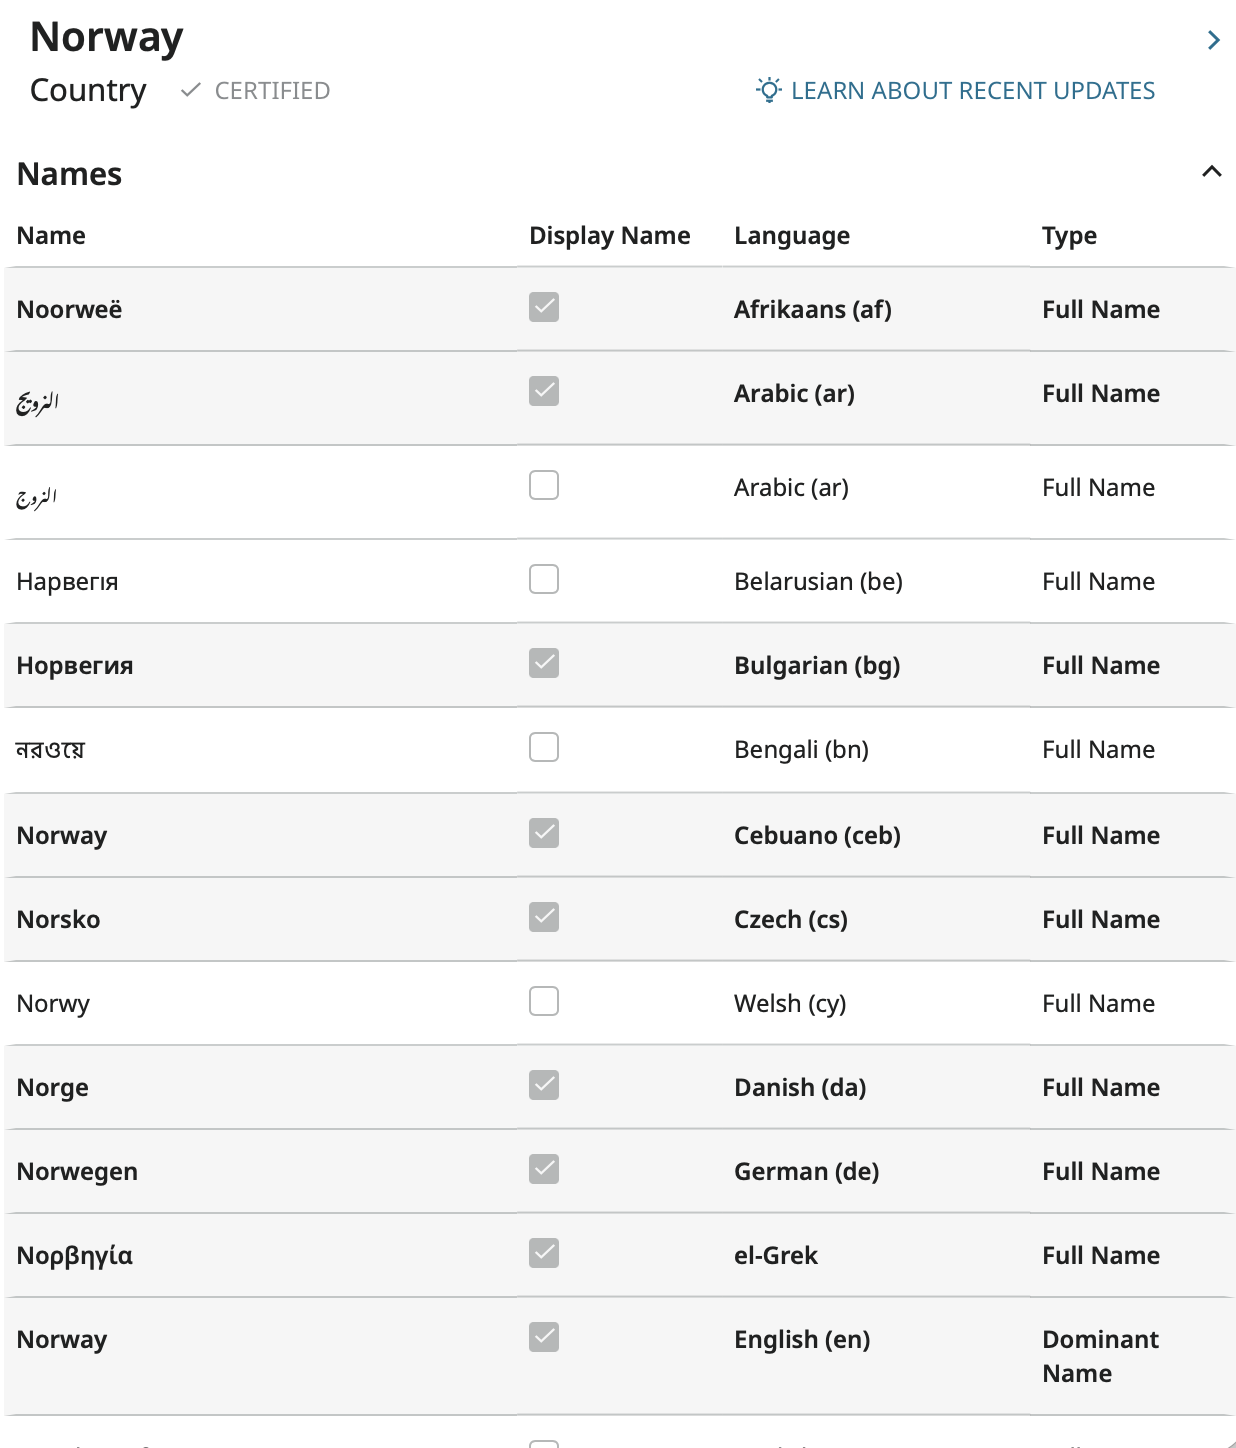
Task: Click the Certified checkmark icon
Action: [190, 91]
